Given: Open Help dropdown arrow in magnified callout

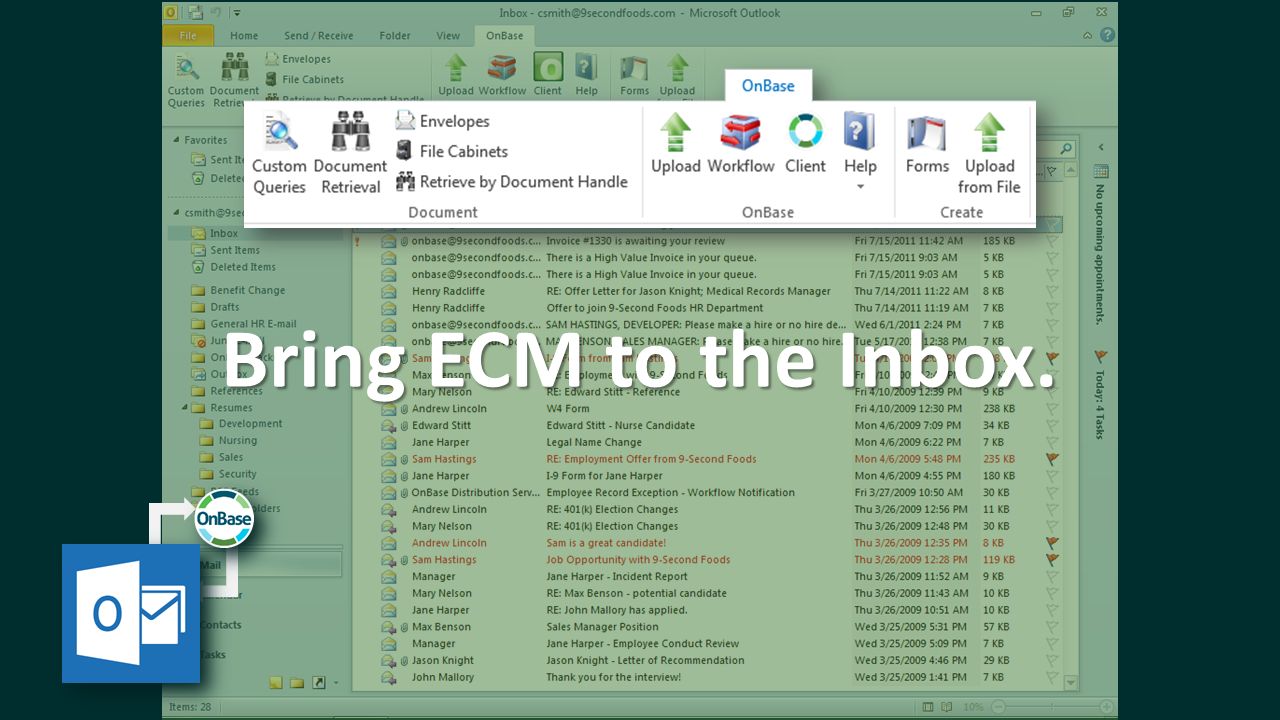Looking at the screenshot, I should (860, 186).
